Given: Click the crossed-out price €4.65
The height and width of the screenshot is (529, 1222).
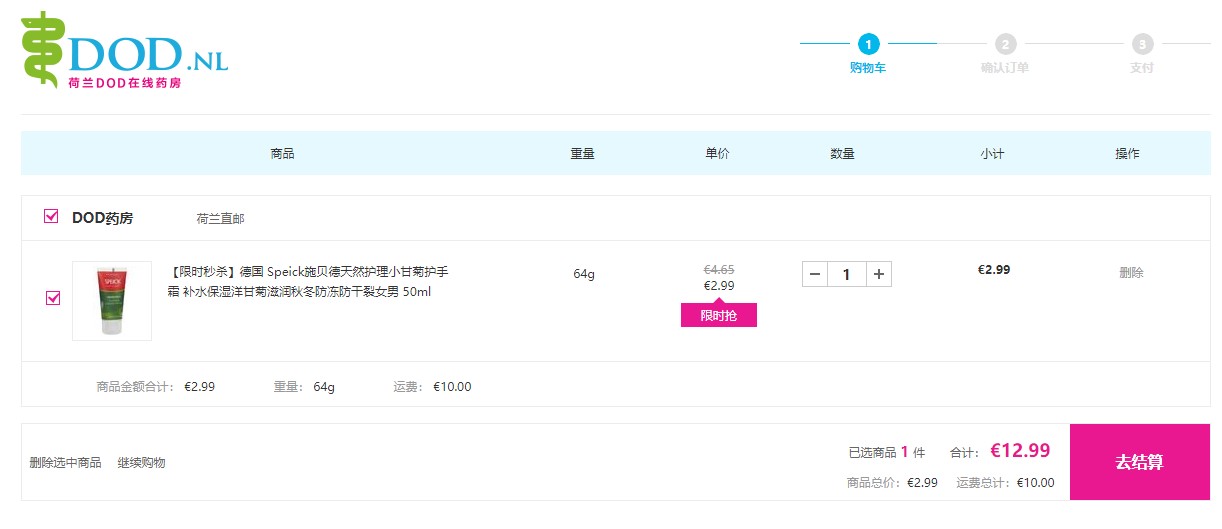Looking at the screenshot, I should click(719, 269).
